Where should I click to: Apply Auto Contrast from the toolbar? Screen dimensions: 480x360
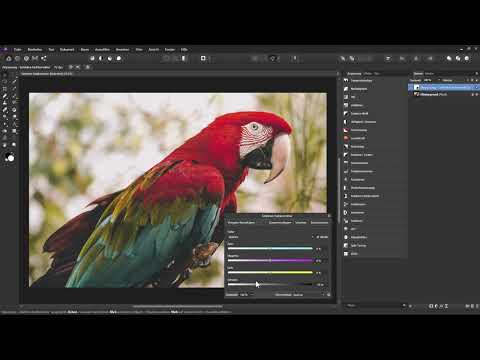[x=101, y=58]
